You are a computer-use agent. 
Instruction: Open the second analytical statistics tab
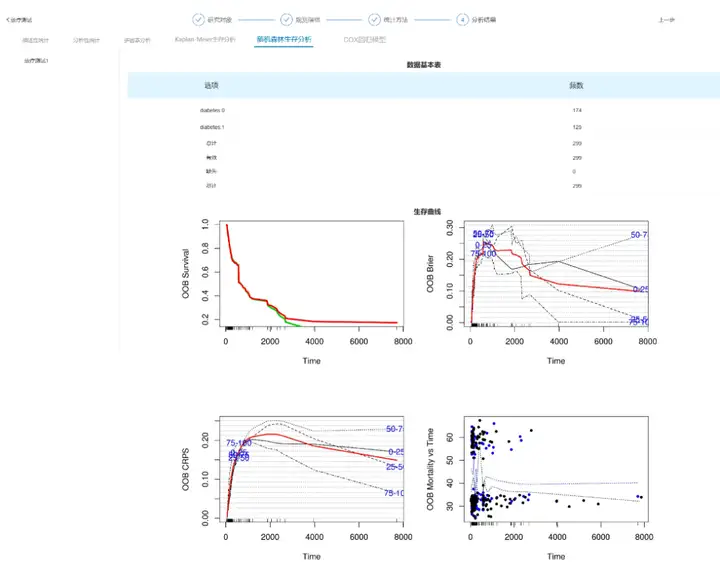click(86, 40)
